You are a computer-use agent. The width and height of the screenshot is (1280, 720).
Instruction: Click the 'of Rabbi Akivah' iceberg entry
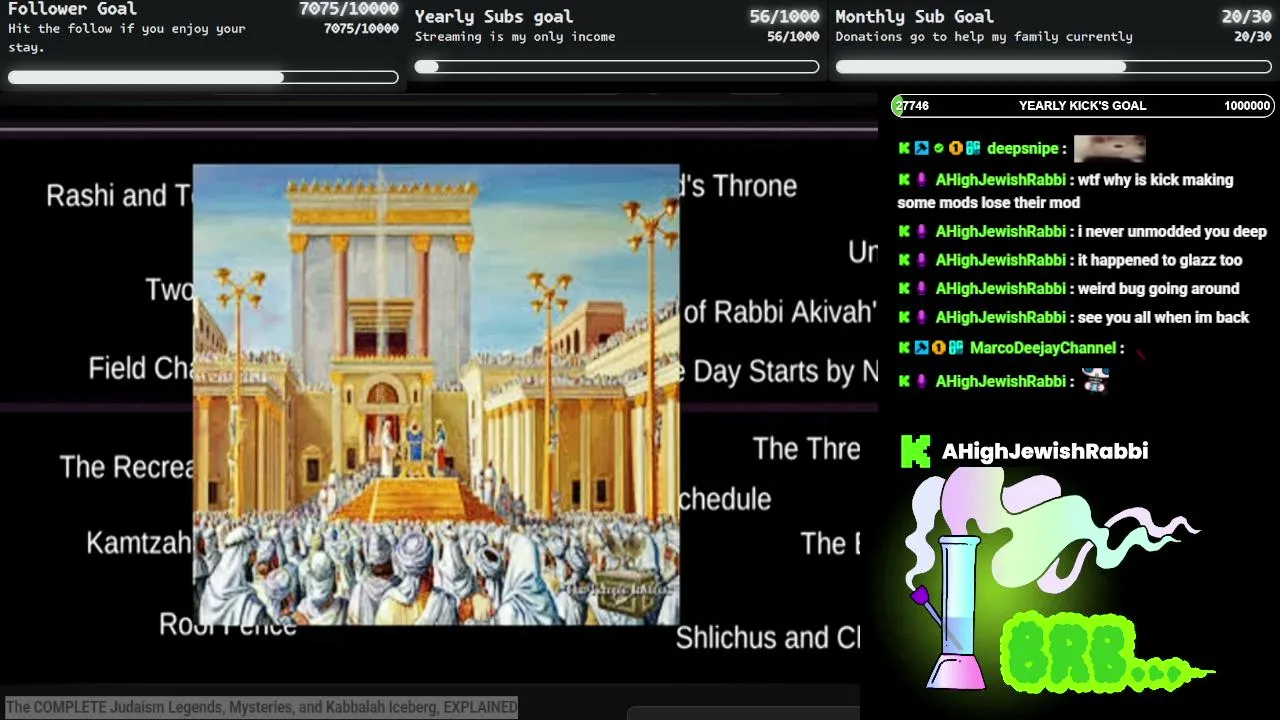pyautogui.click(x=780, y=313)
